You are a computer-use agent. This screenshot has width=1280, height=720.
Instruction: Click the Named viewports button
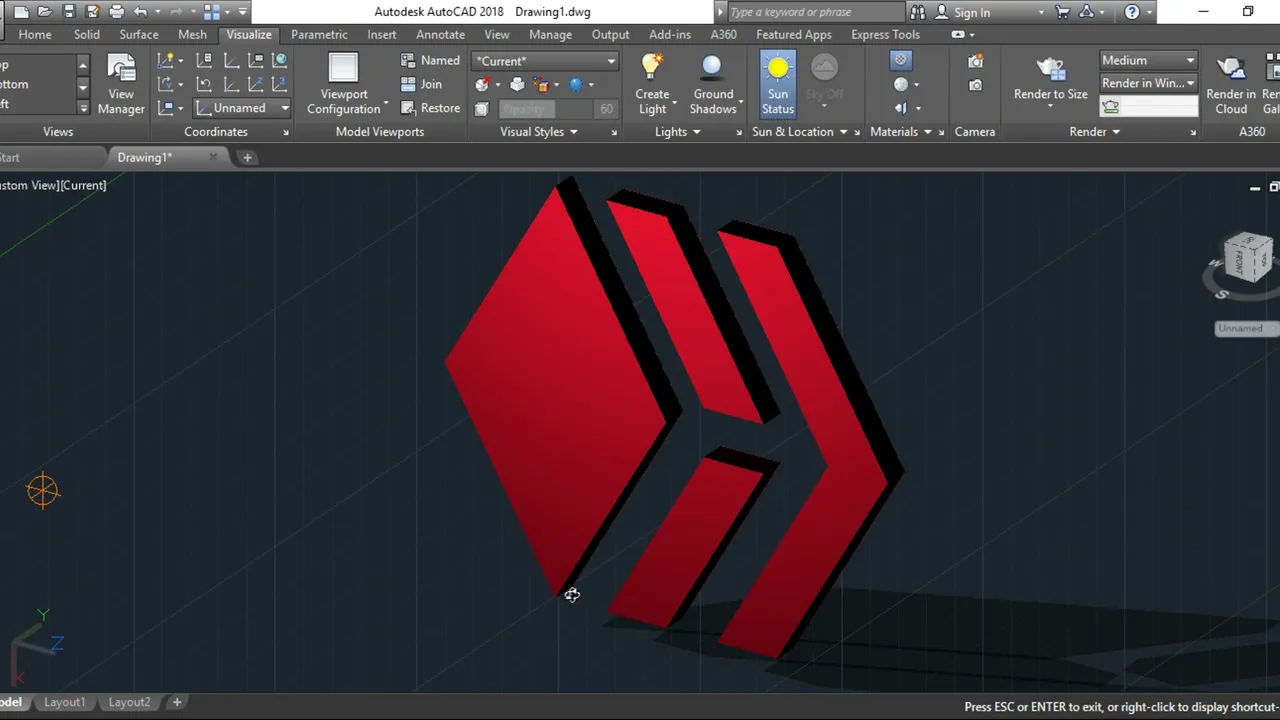[x=429, y=60]
